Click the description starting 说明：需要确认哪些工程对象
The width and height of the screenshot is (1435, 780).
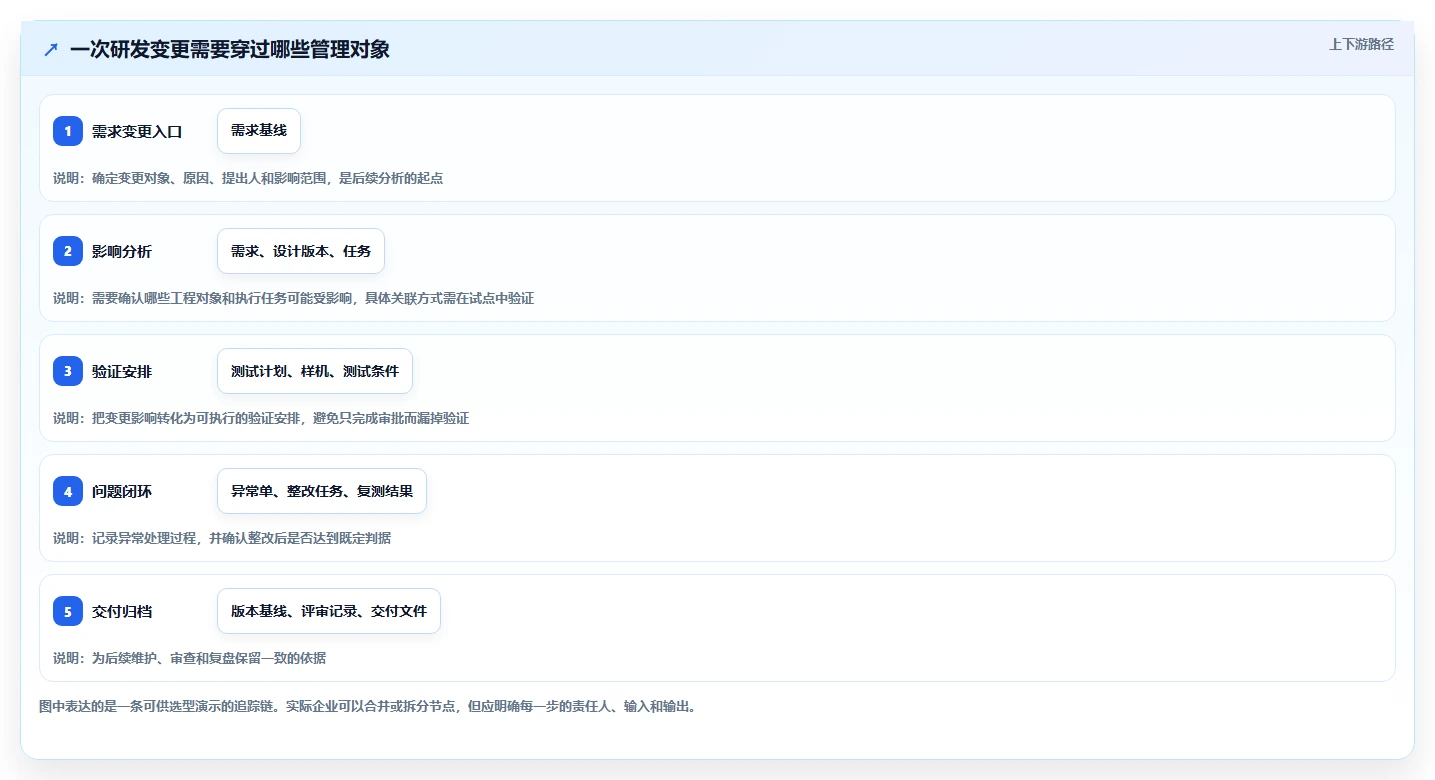(x=293, y=298)
